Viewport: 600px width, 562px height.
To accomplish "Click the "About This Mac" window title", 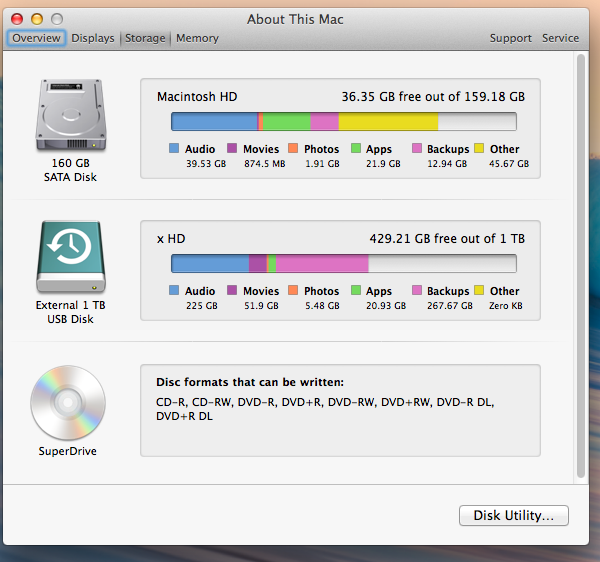I will [295, 19].
